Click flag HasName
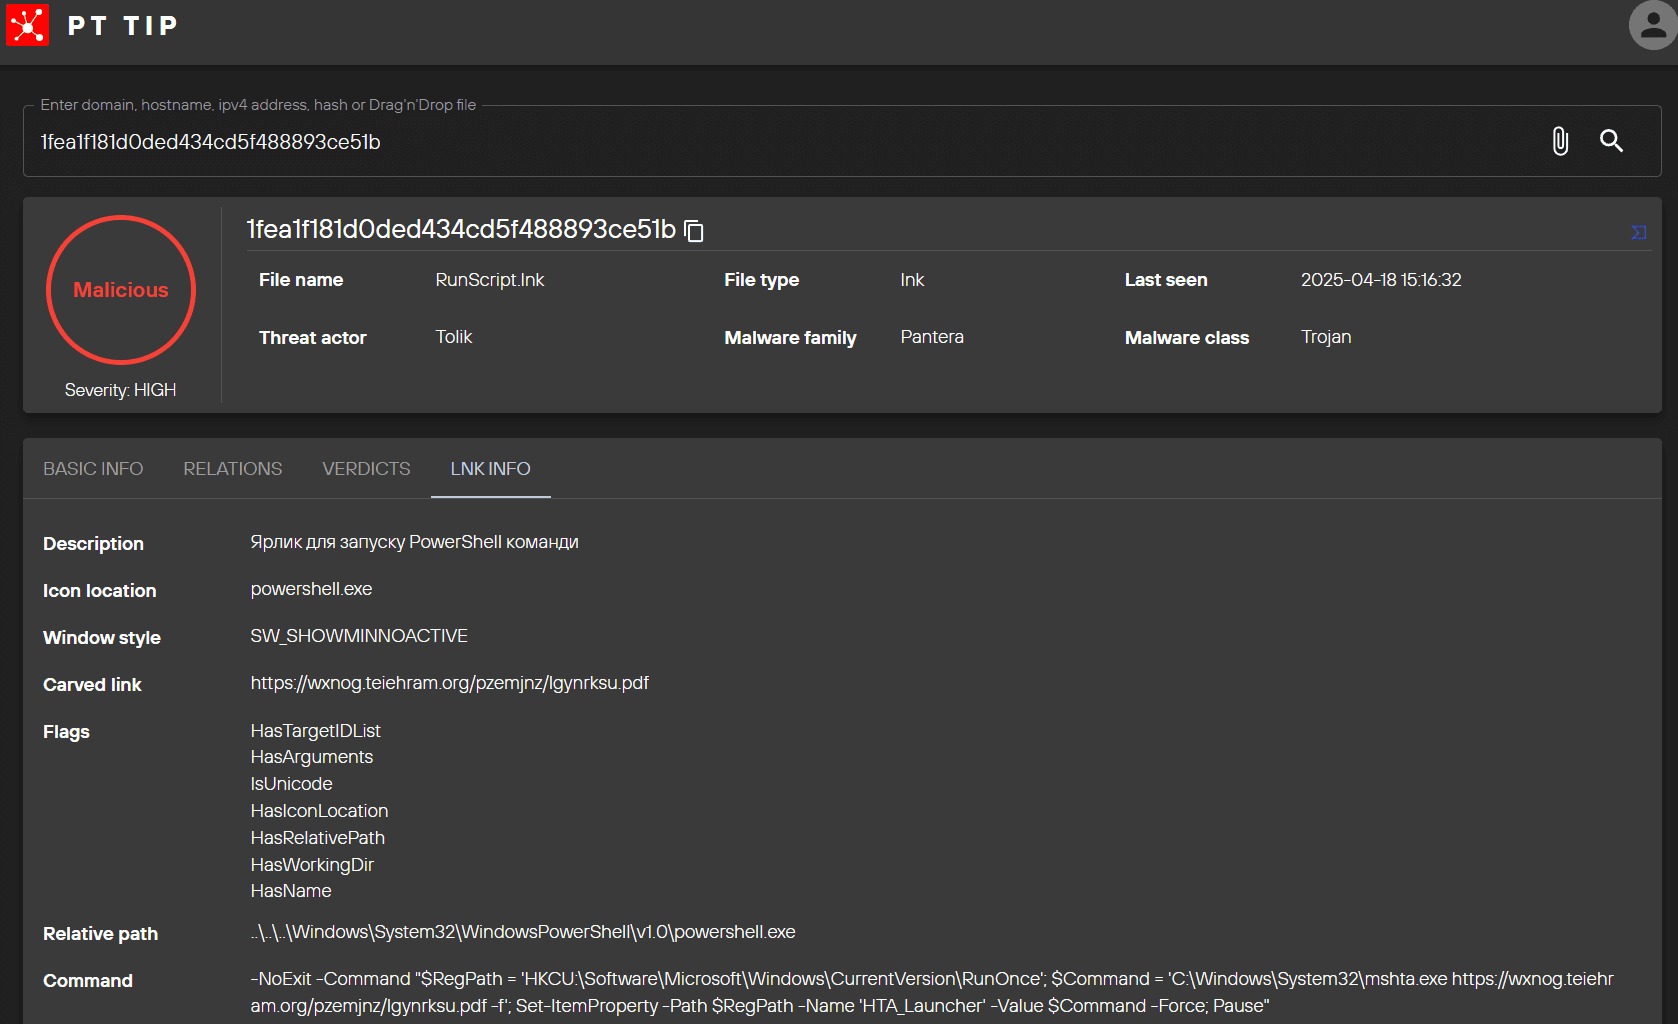The height and width of the screenshot is (1024, 1678). [x=291, y=891]
